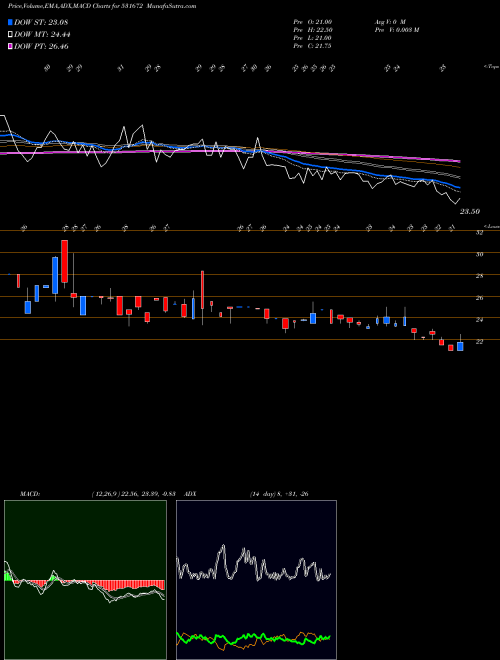Viewport: 500px width, 660px height.
Task: Click the 22 price axis label
Action: point(479,342)
